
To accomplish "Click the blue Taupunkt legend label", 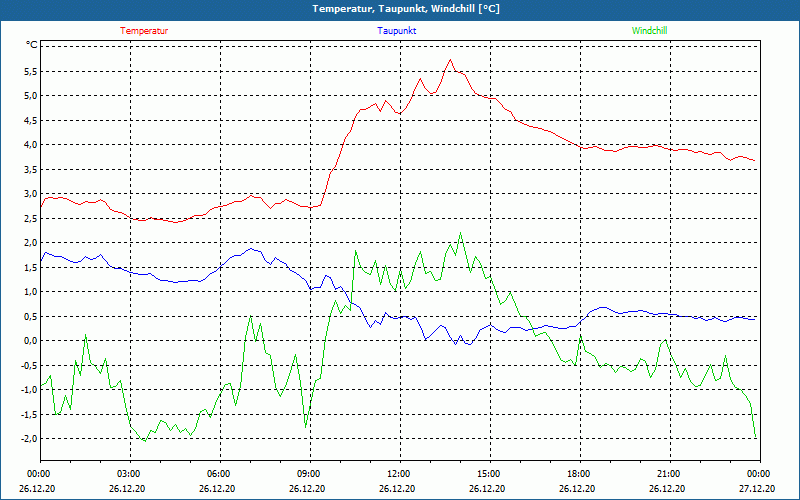I will pyautogui.click(x=397, y=31).
